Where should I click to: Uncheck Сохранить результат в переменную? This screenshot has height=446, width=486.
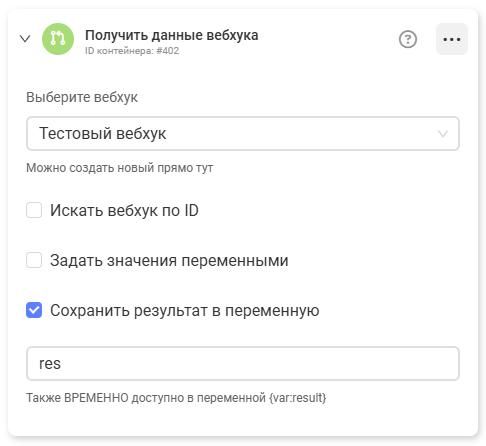point(34,310)
